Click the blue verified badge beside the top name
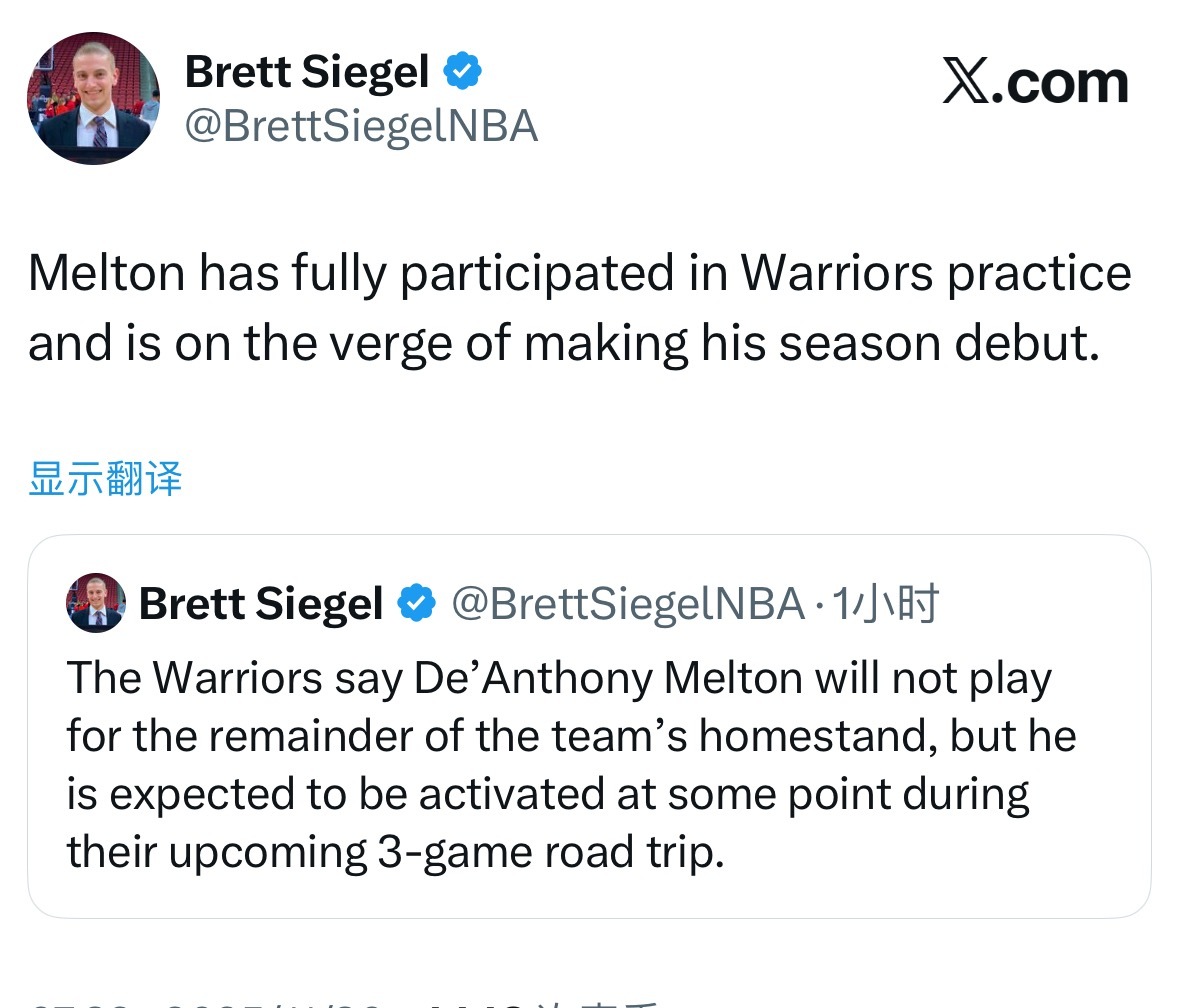Screen dimensions: 1179x1008 click(x=463, y=72)
